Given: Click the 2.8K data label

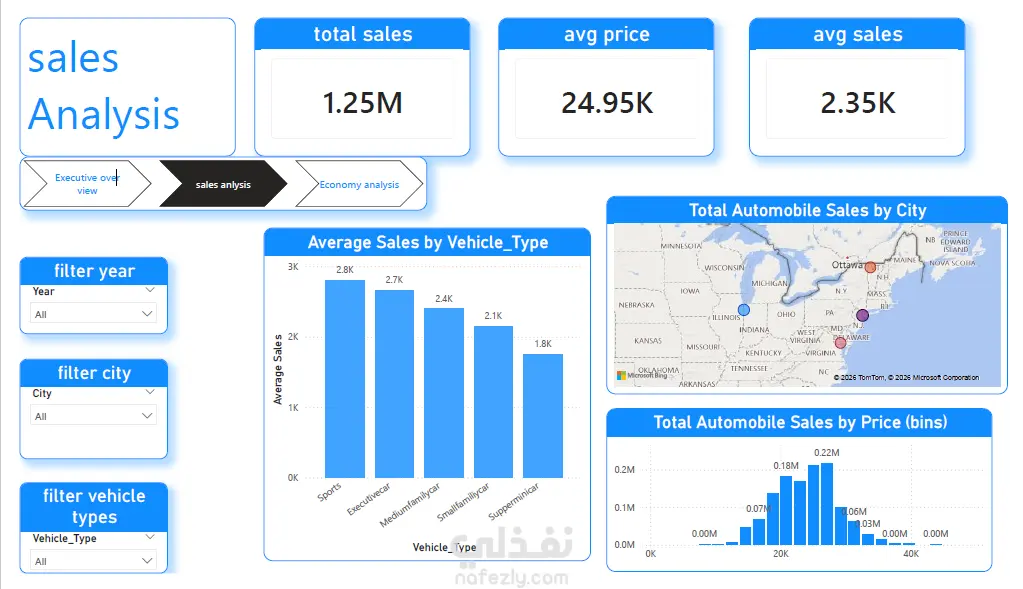Looking at the screenshot, I should click(344, 269).
